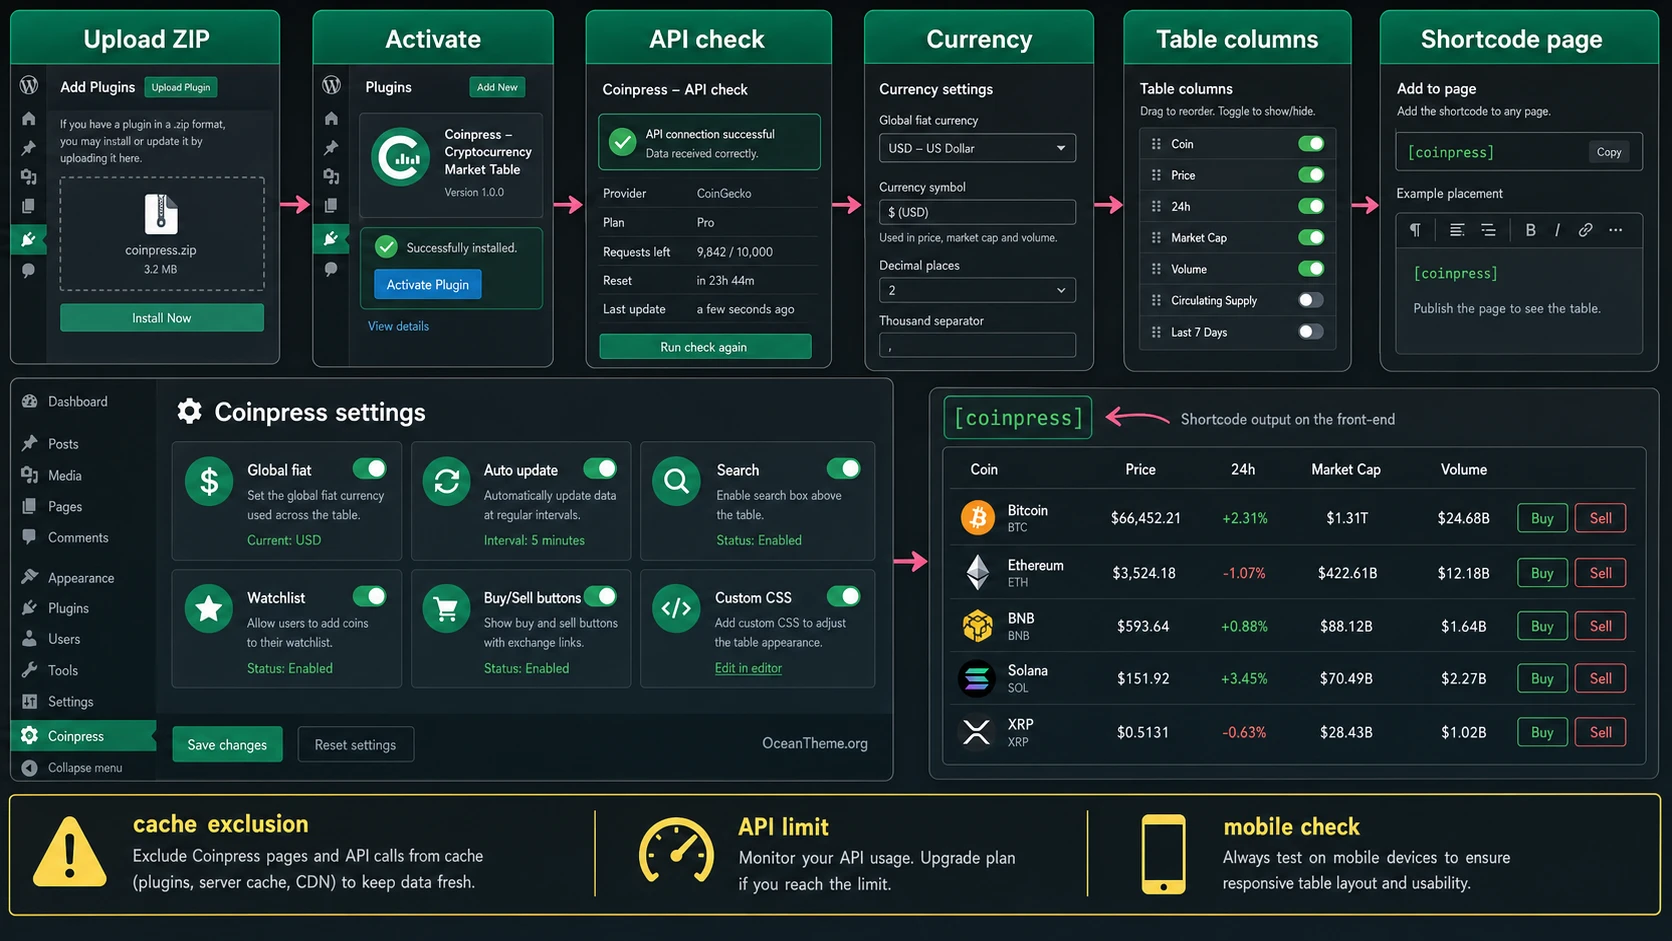Image resolution: width=1672 pixels, height=941 pixels.
Task: Toggle the Custom CSS setting switch
Action: pyautogui.click(x=844, y=596)
